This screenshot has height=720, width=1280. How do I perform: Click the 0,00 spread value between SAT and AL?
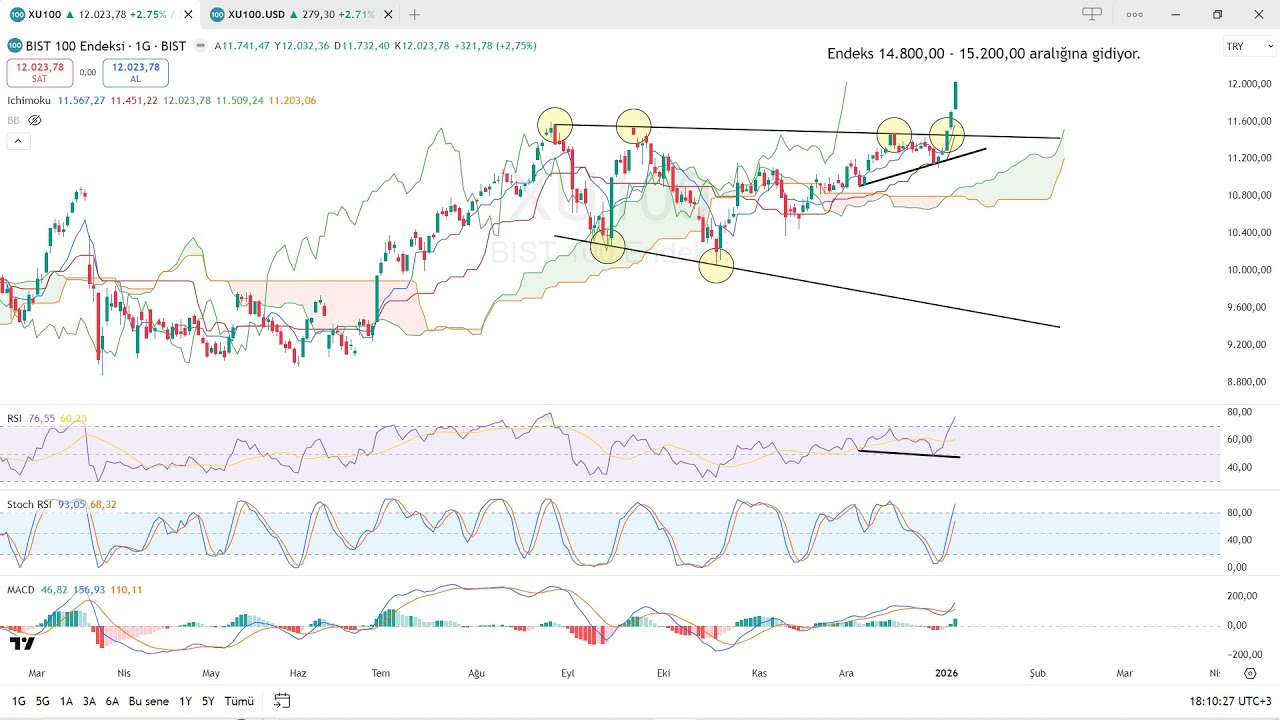(x=87, y=73)
